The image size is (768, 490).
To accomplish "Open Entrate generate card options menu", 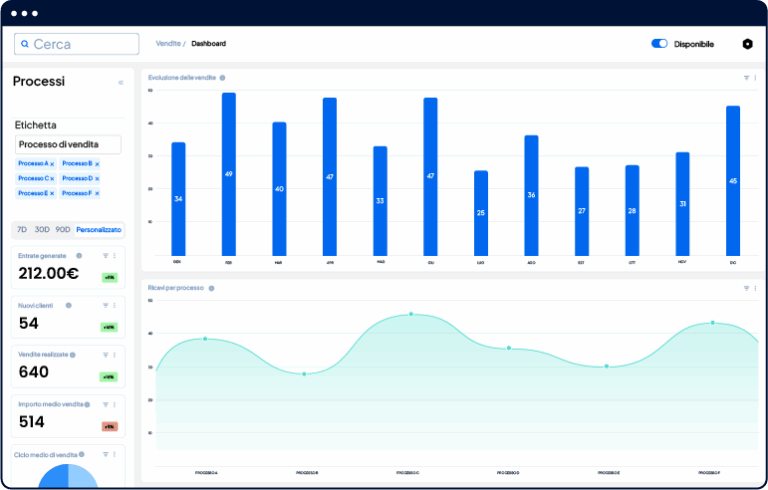I will pyautogui.click(x=115, y=256).
